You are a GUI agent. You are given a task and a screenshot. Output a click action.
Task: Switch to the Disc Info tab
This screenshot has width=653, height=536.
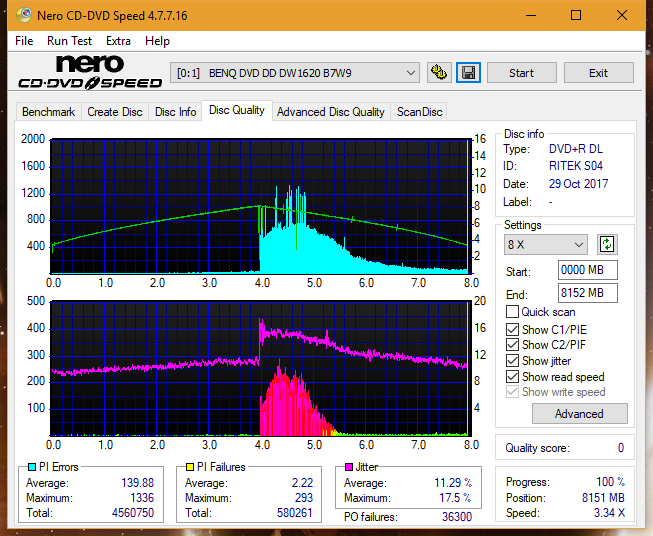175,112
